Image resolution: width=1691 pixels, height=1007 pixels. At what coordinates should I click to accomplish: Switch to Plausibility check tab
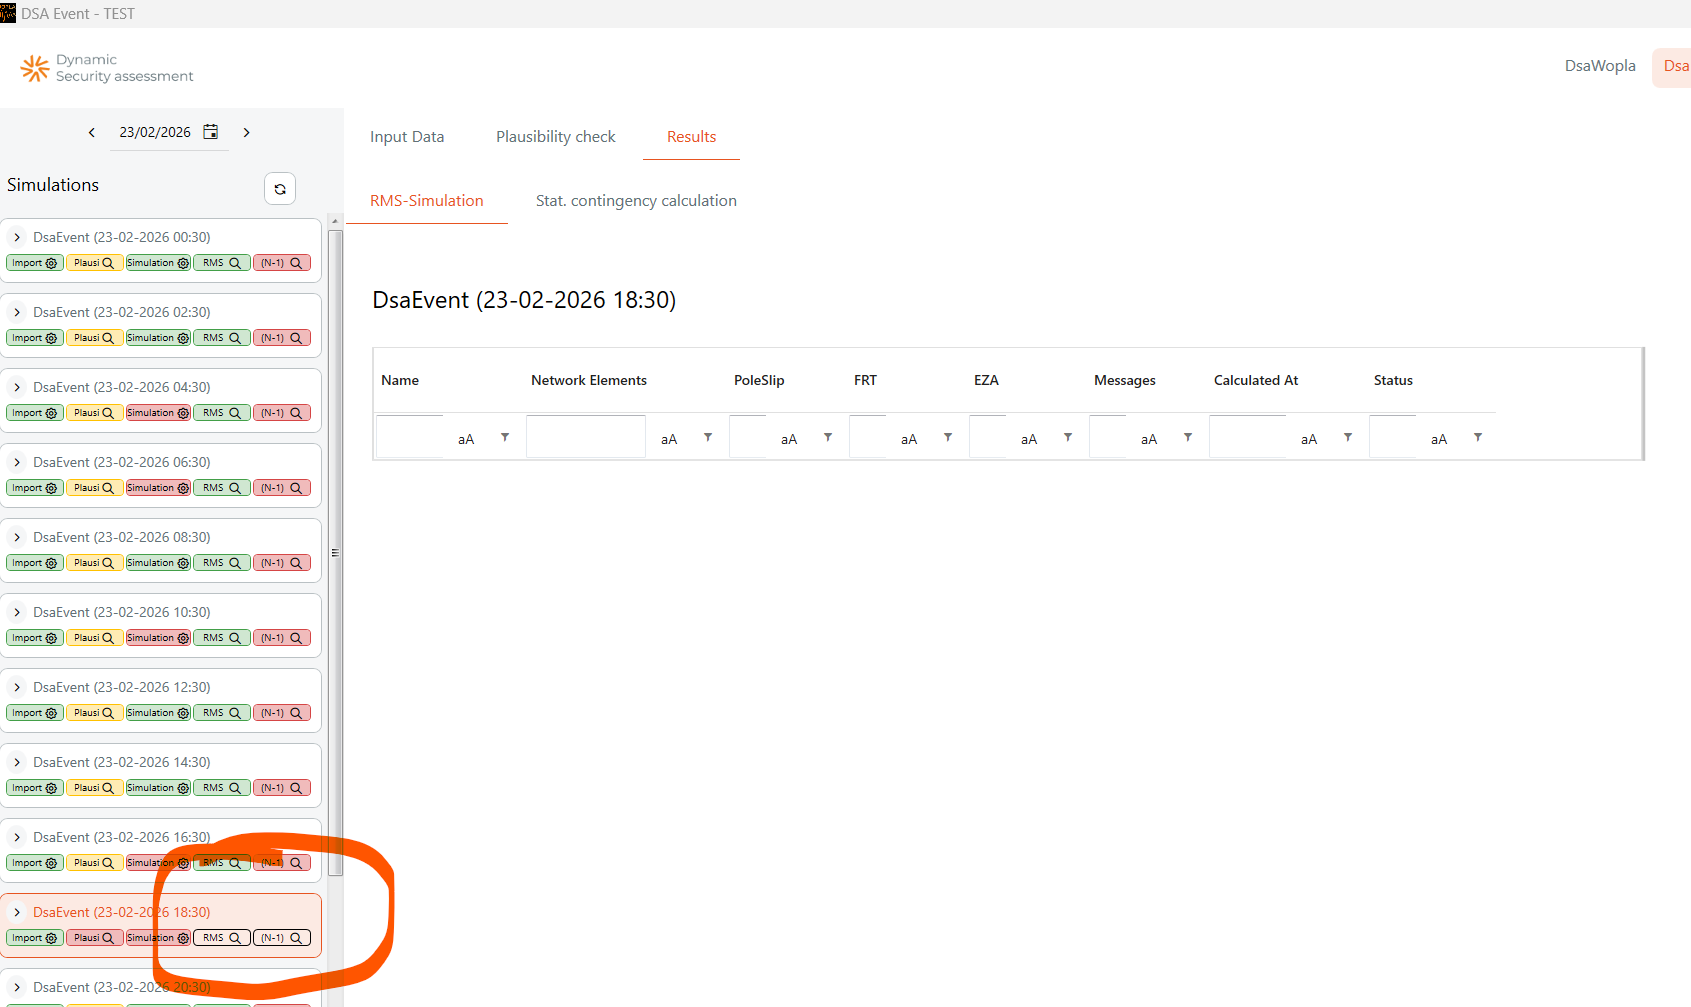pyautogui.click(x=555, y=137)
